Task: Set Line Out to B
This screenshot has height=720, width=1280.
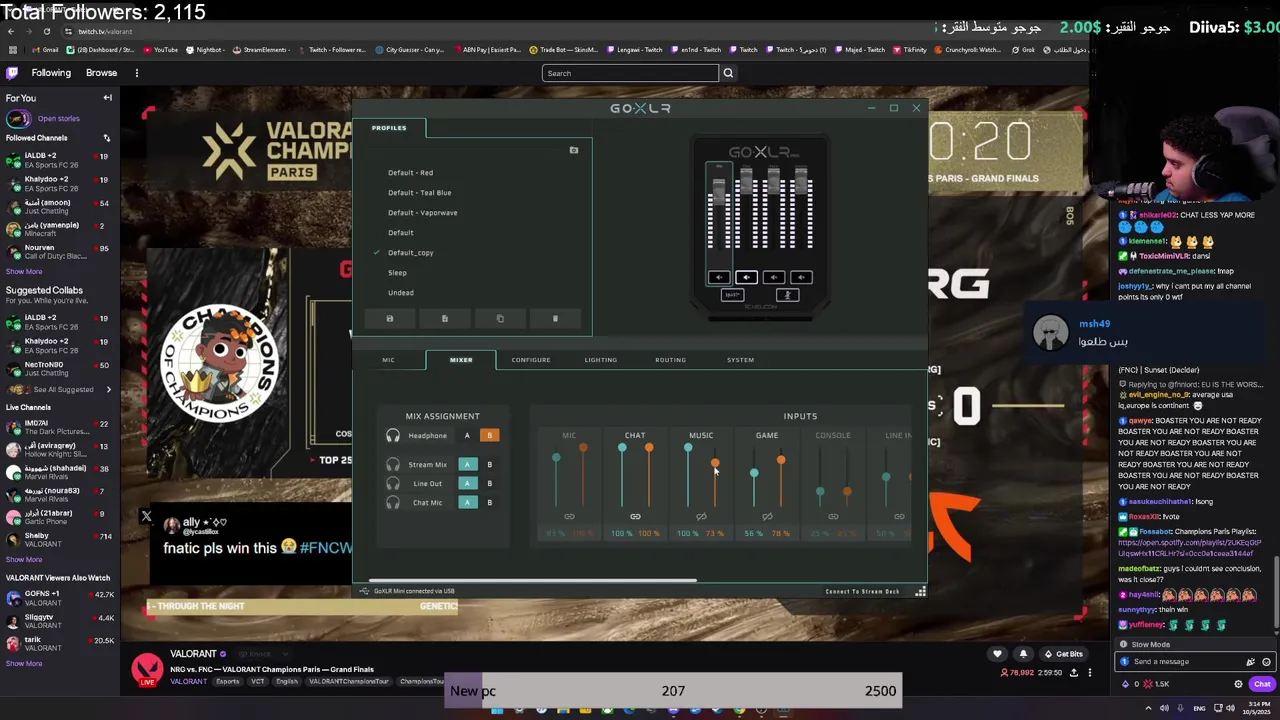Action: pyautogui.click(x=489, y=484)
